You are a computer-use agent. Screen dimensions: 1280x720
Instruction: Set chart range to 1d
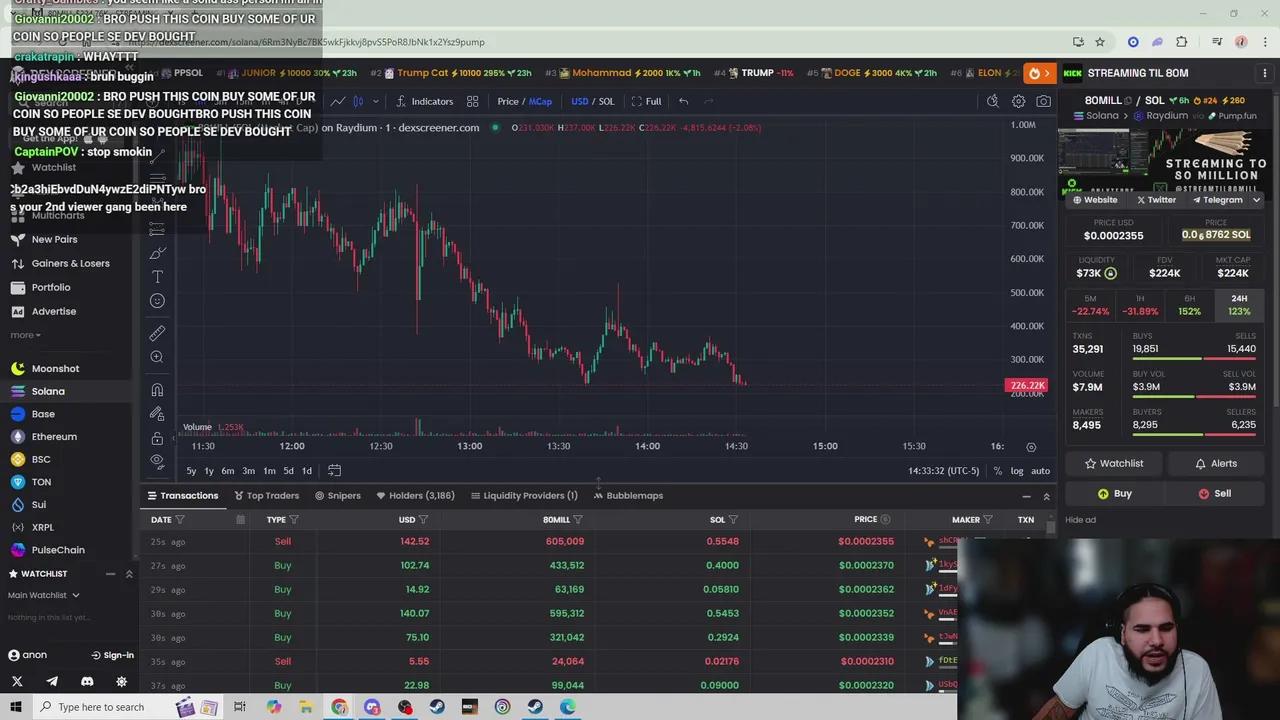point(307,471)
